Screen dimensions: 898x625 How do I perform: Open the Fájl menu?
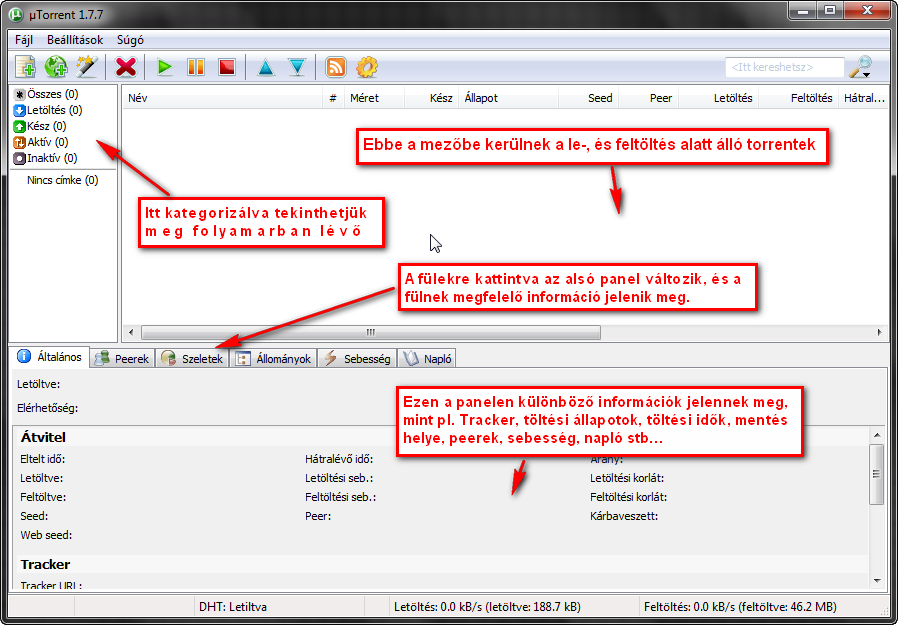(24, 40)
